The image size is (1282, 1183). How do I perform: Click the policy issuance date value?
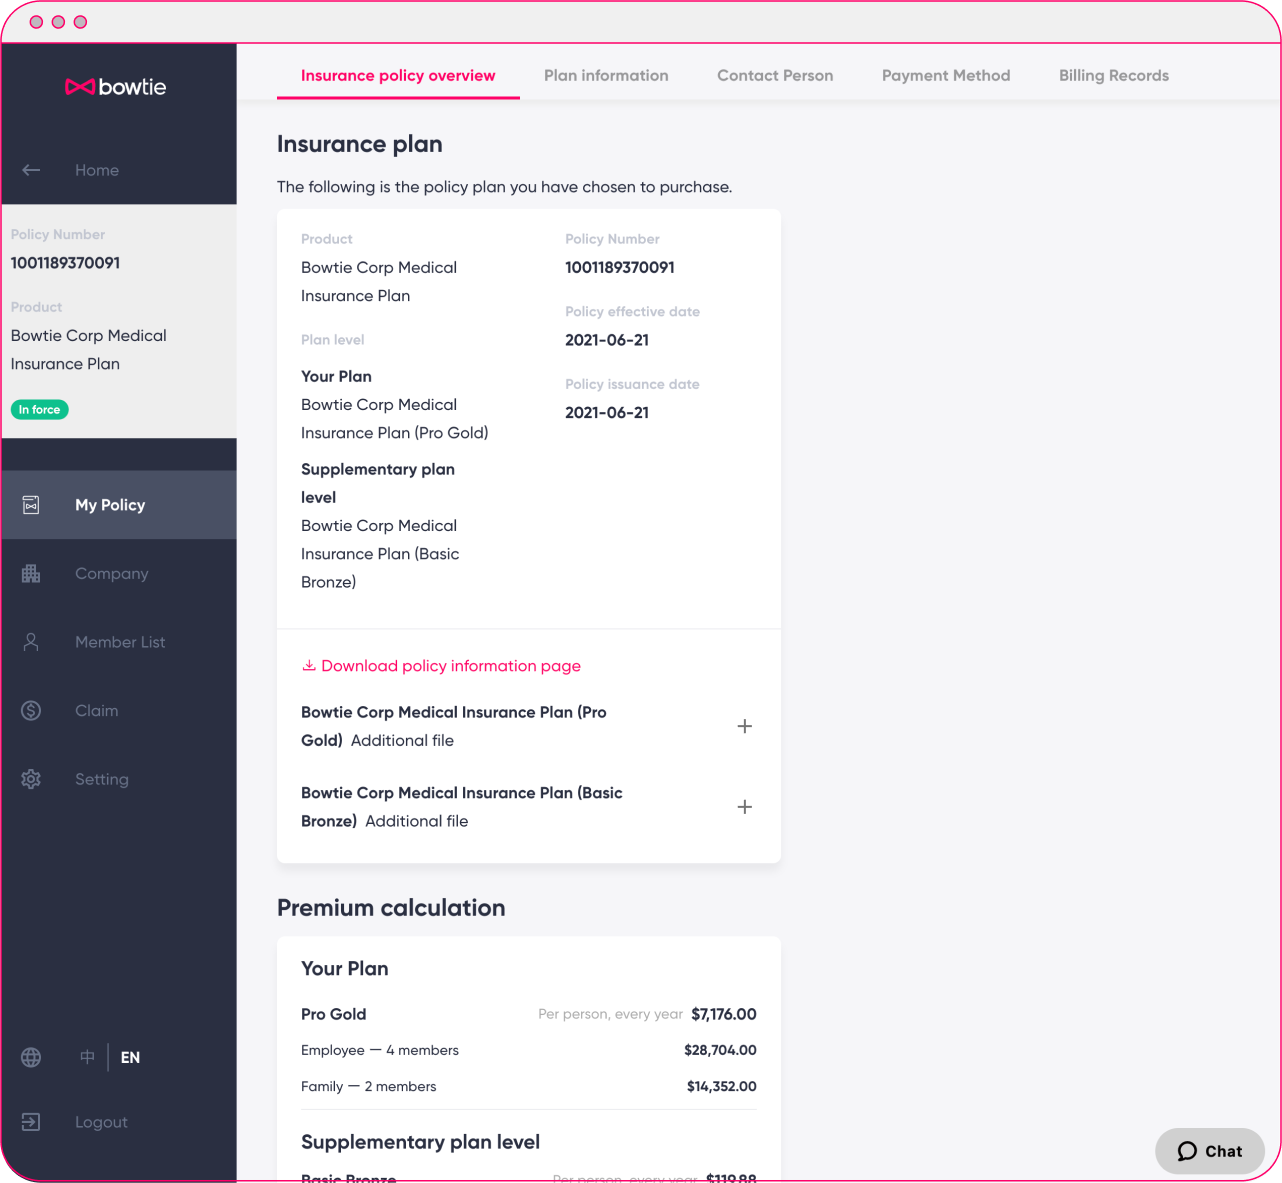coord(607,412)
